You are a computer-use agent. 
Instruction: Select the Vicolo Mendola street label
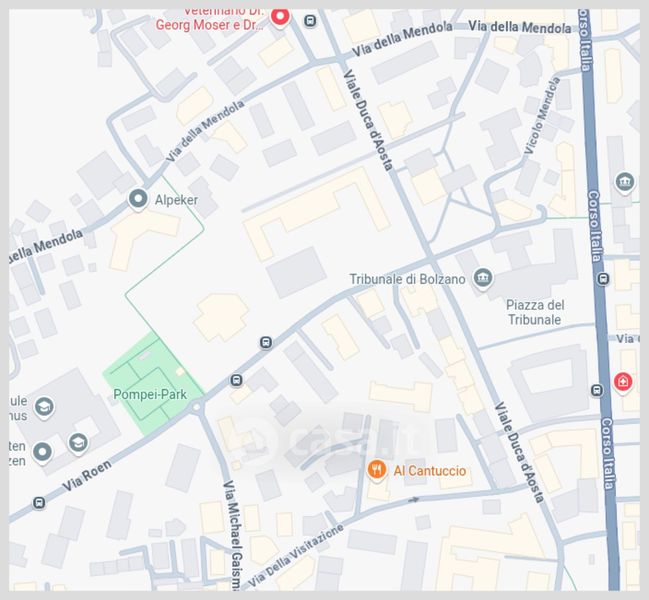point(542,115)
